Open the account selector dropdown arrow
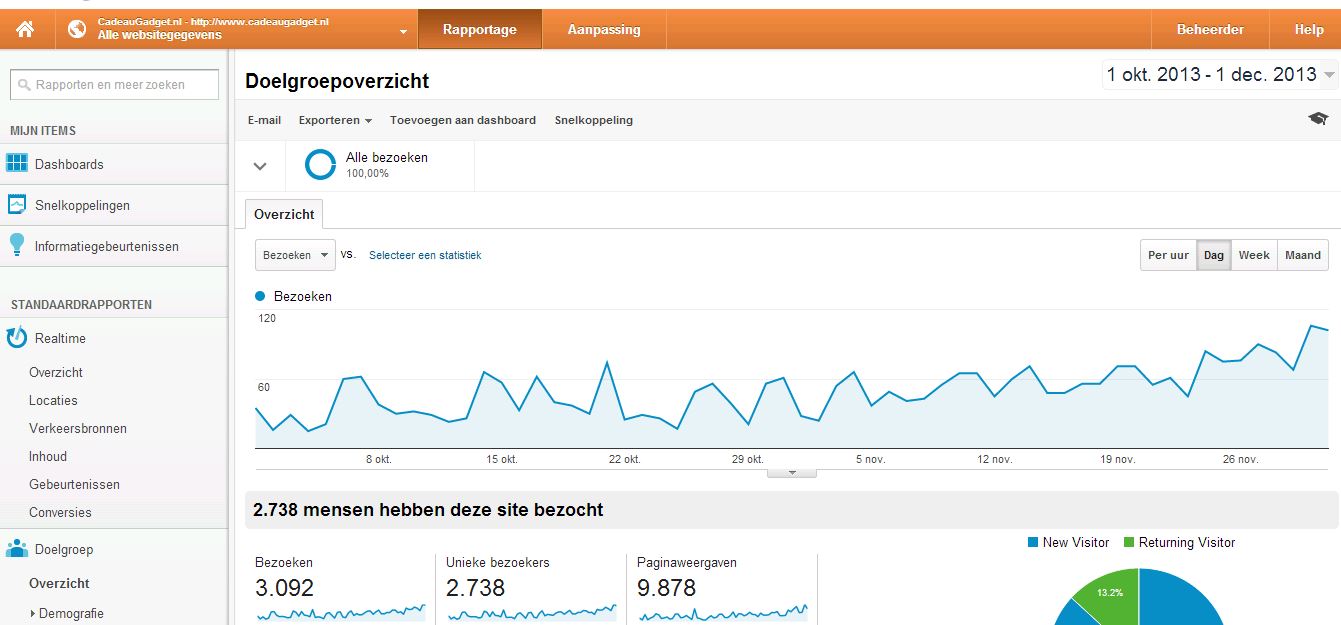This screenshot has height=625, width=1341. [403, 32]
